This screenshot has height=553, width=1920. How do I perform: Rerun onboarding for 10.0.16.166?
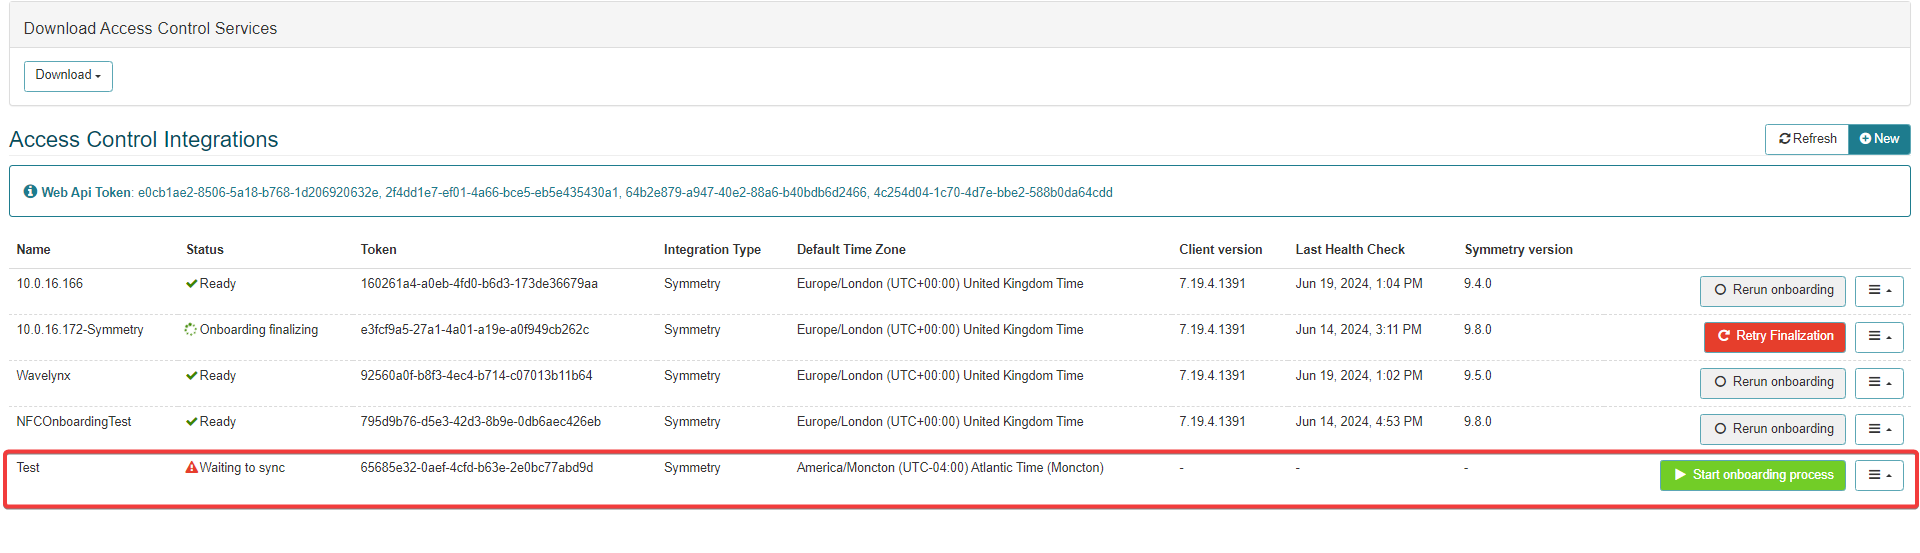coord(1773,290)
